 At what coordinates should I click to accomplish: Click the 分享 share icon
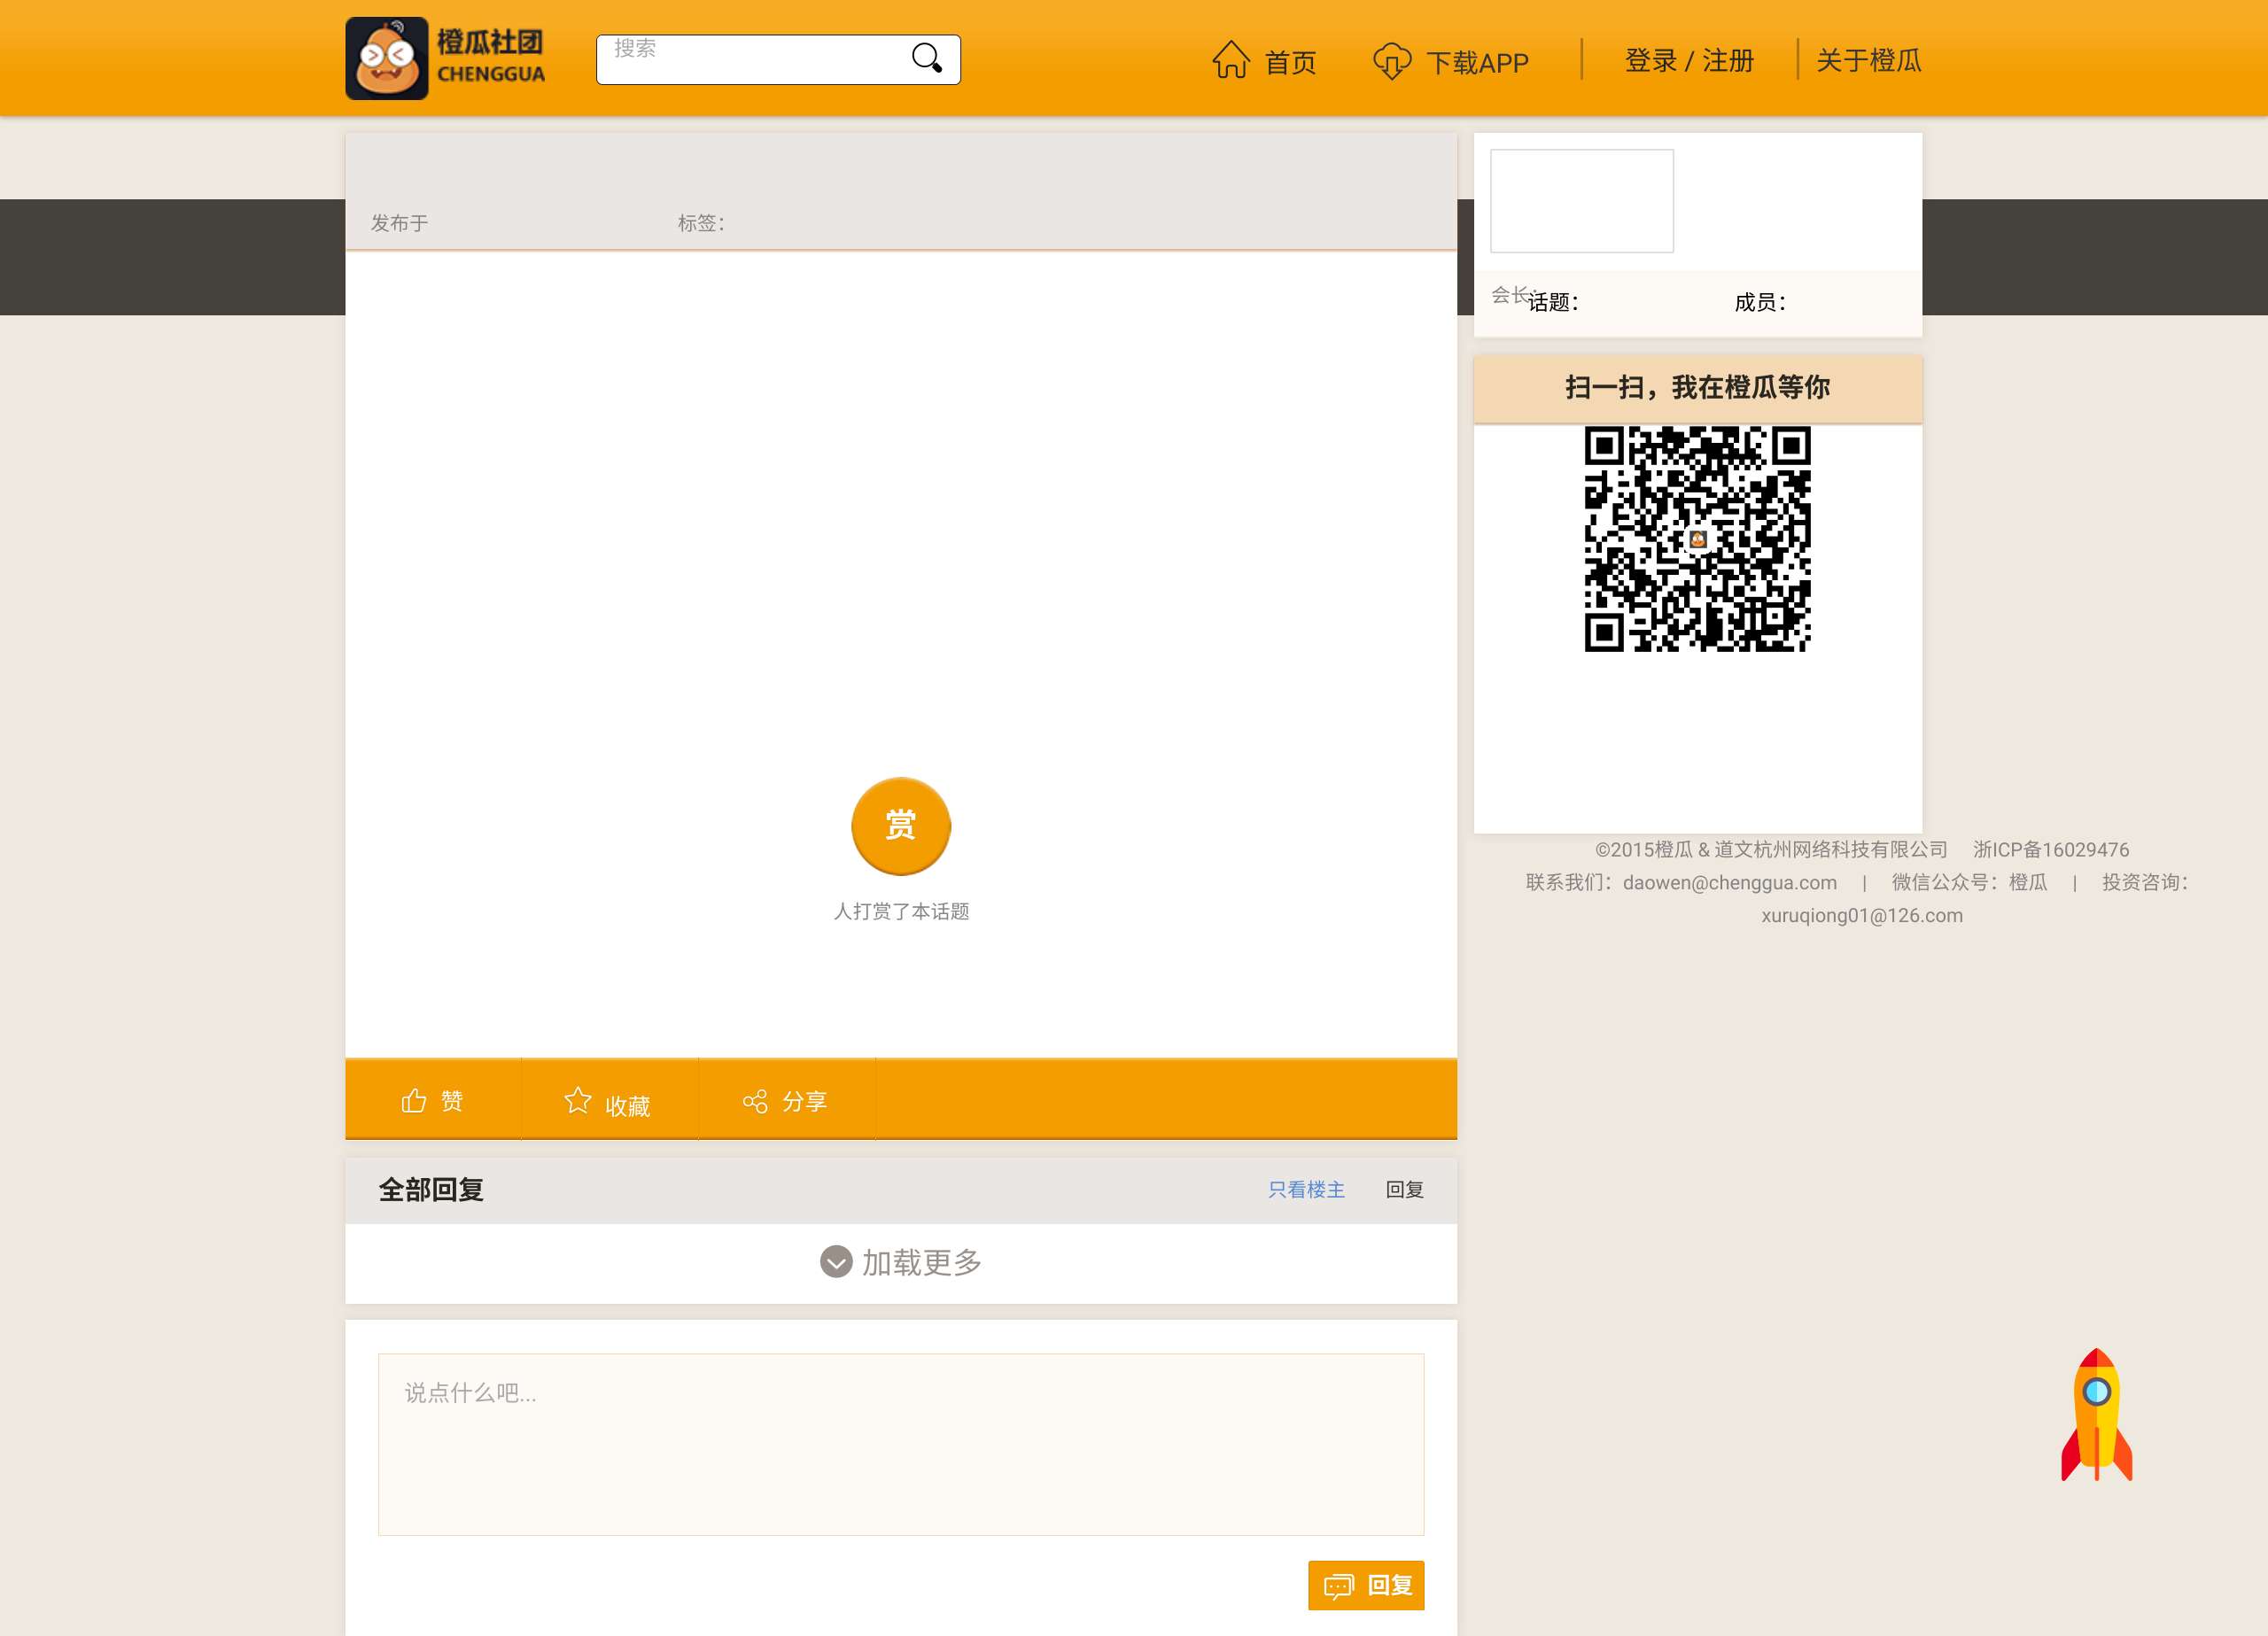pyautogui.click(x=755, y=1101)
